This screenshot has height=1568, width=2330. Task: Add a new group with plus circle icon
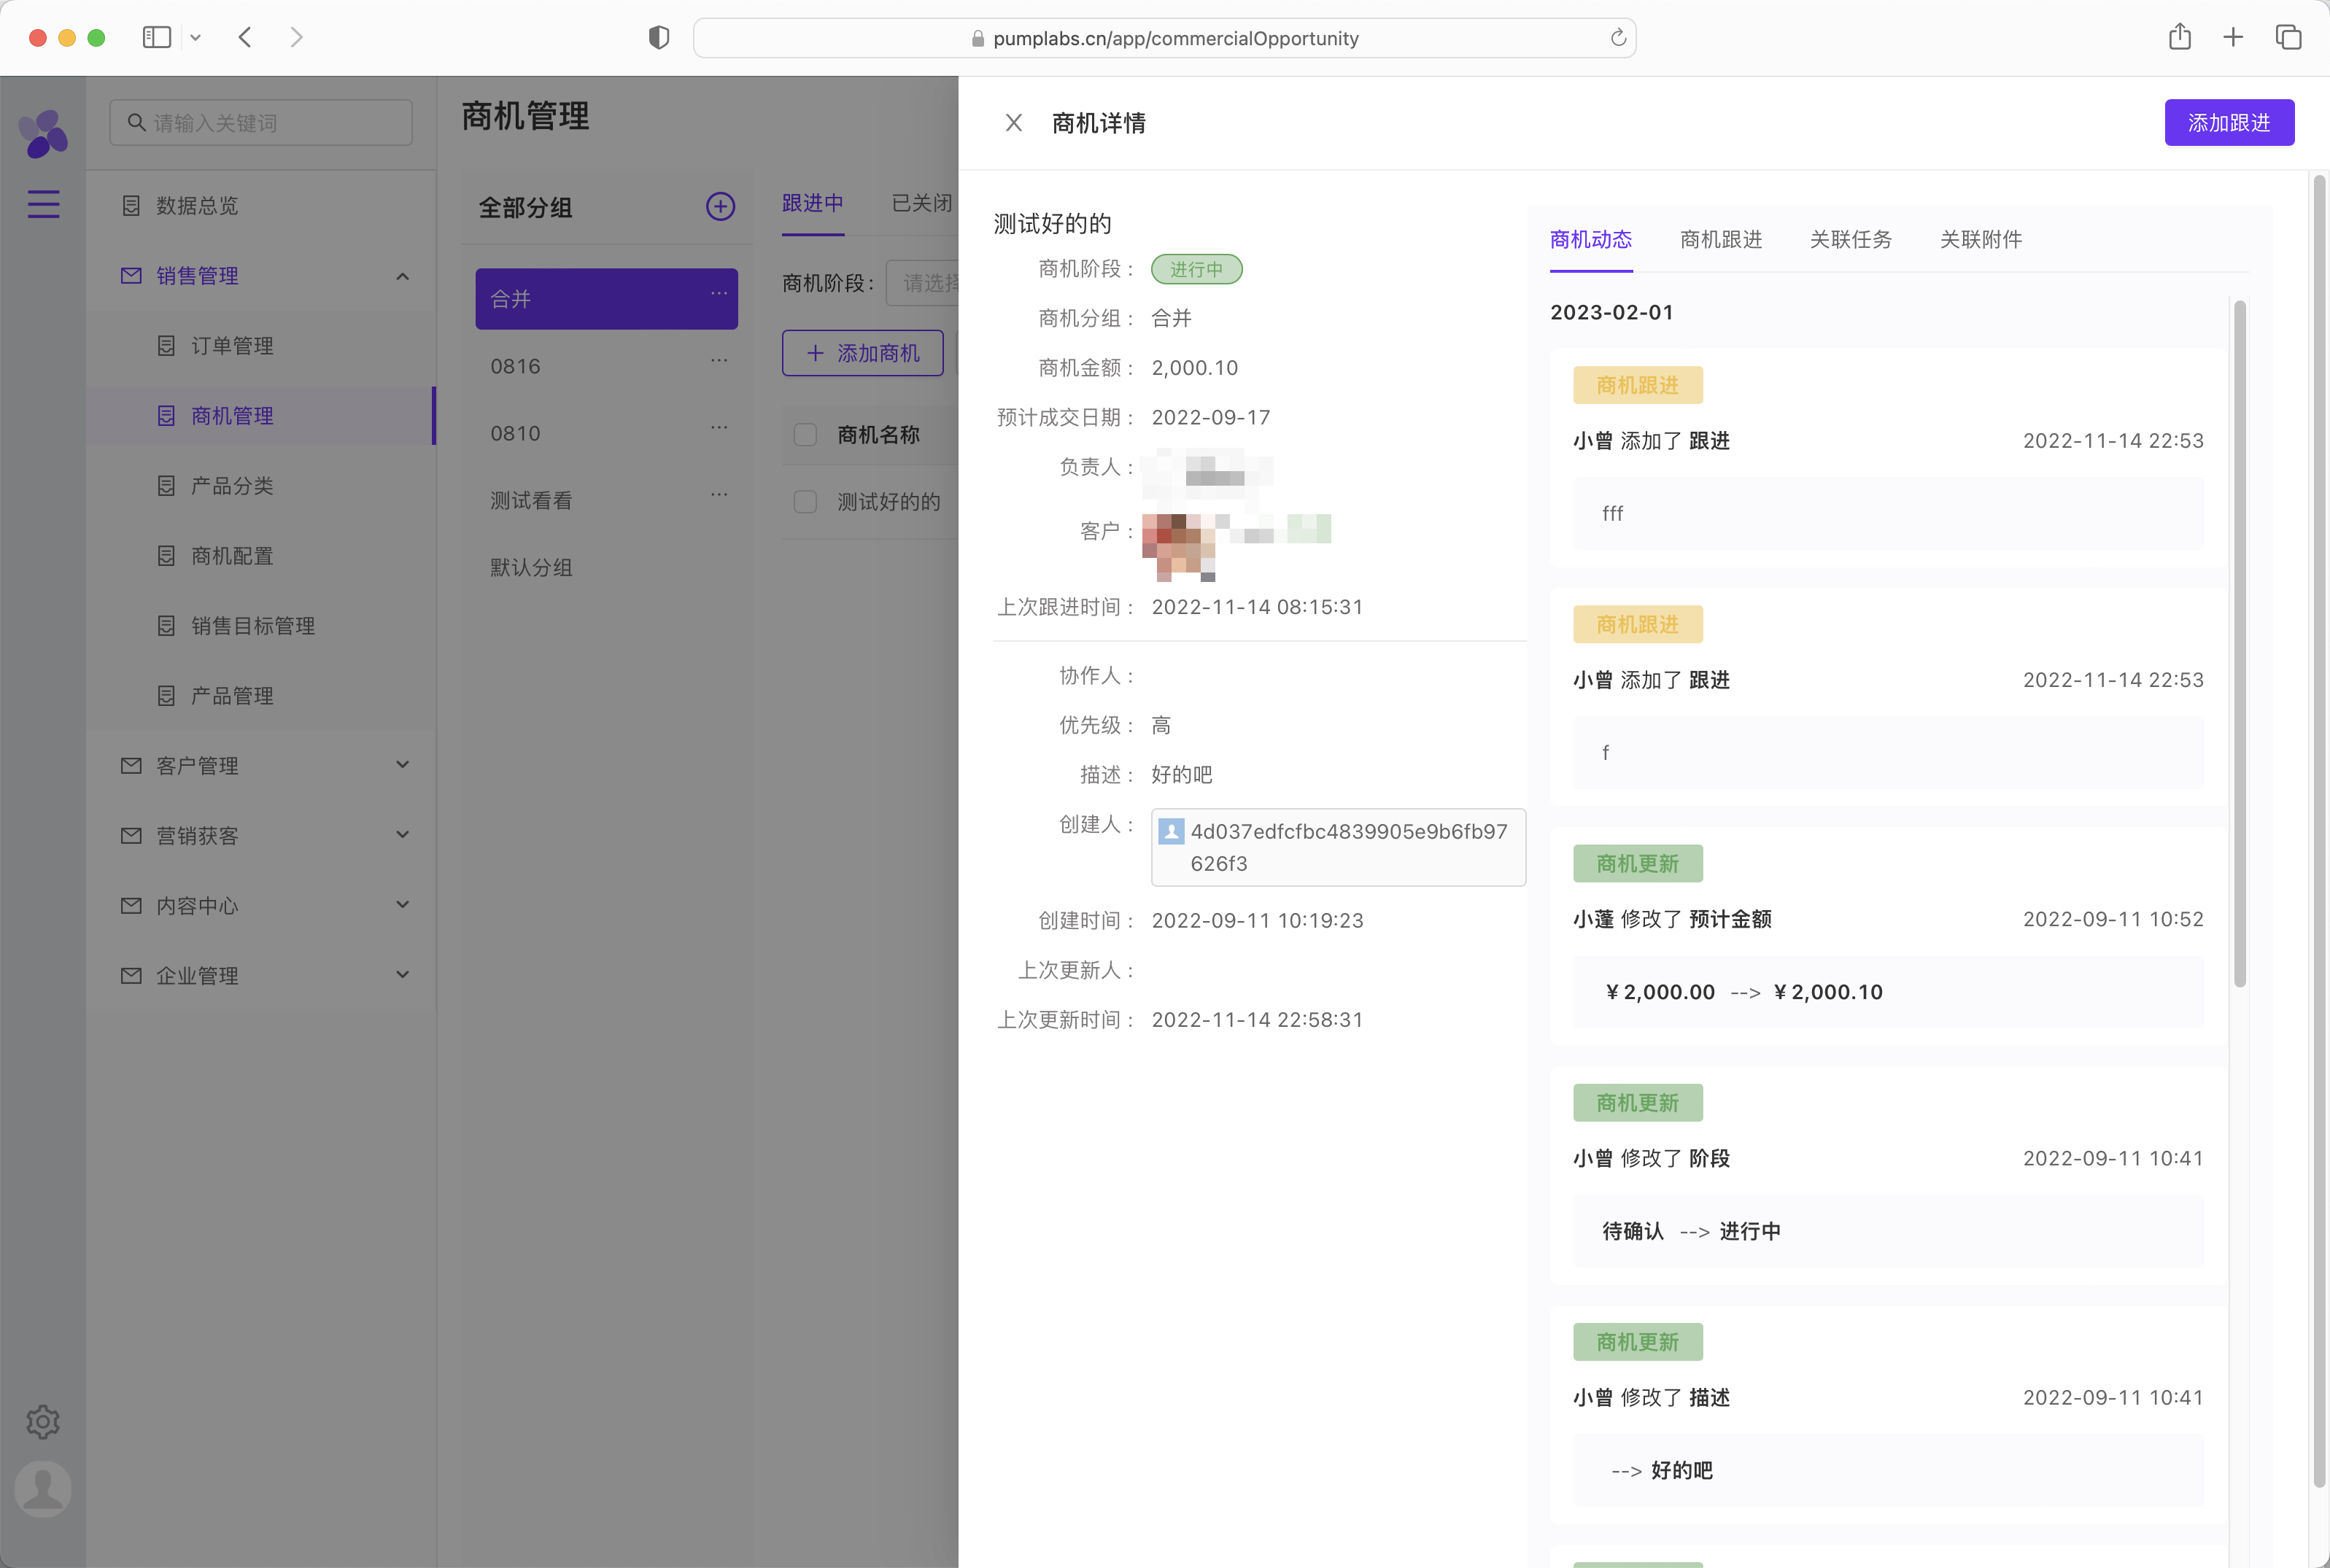pyautogui.click(x=720, y=207)
